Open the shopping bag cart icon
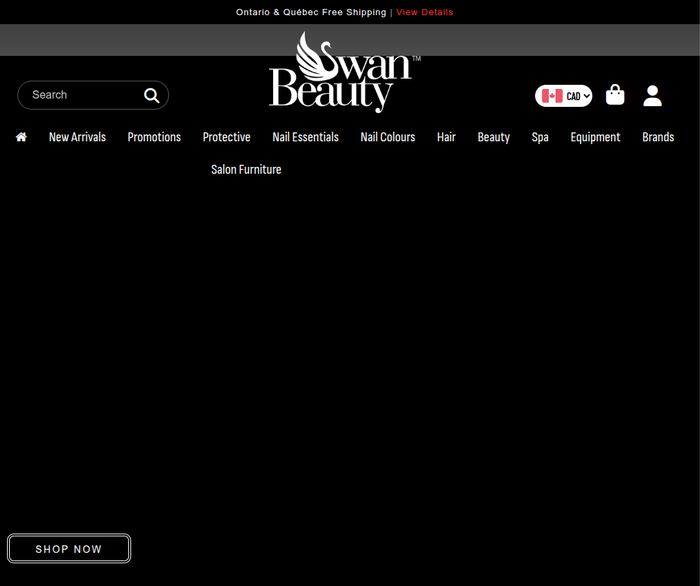700x586 pixels. (x=615, y=95)
